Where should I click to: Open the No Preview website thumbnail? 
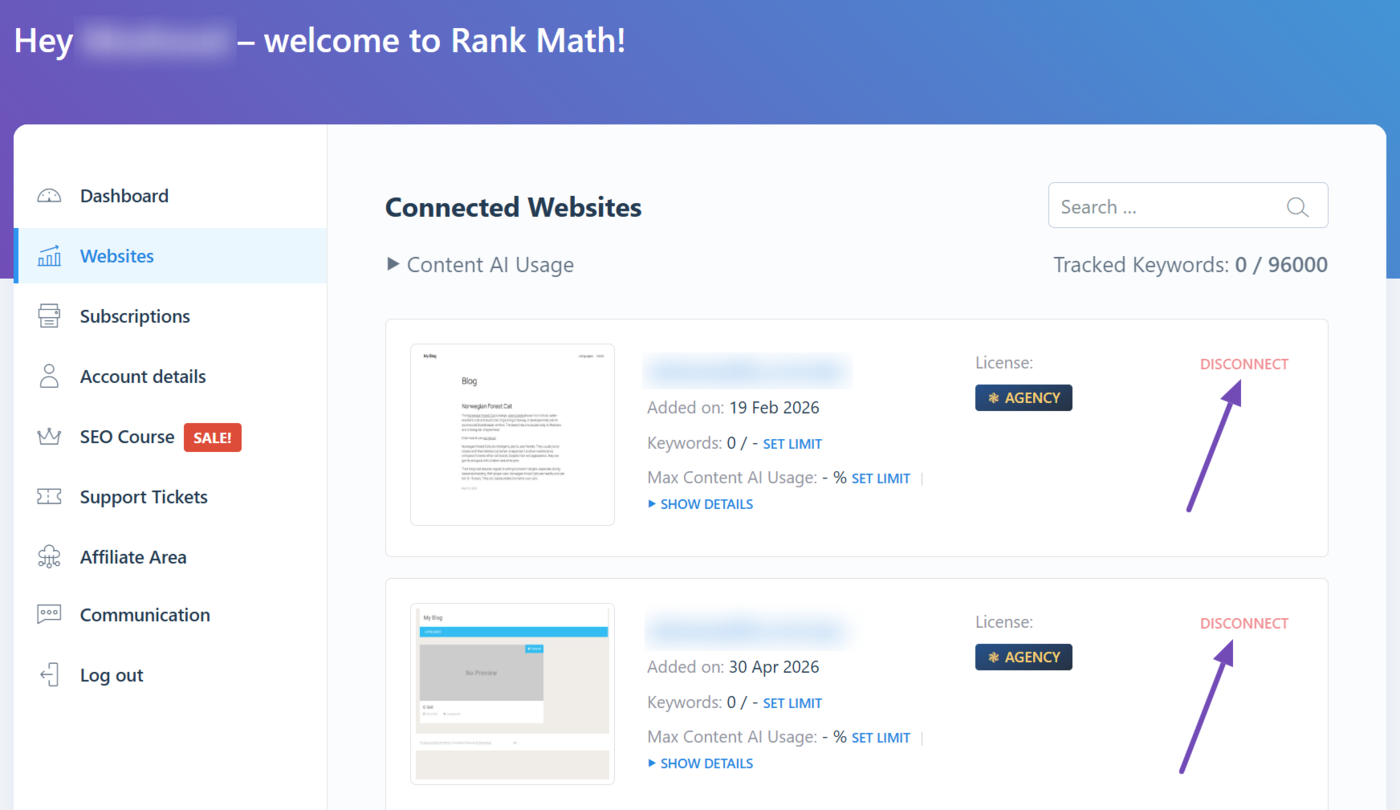click(512, 694)
